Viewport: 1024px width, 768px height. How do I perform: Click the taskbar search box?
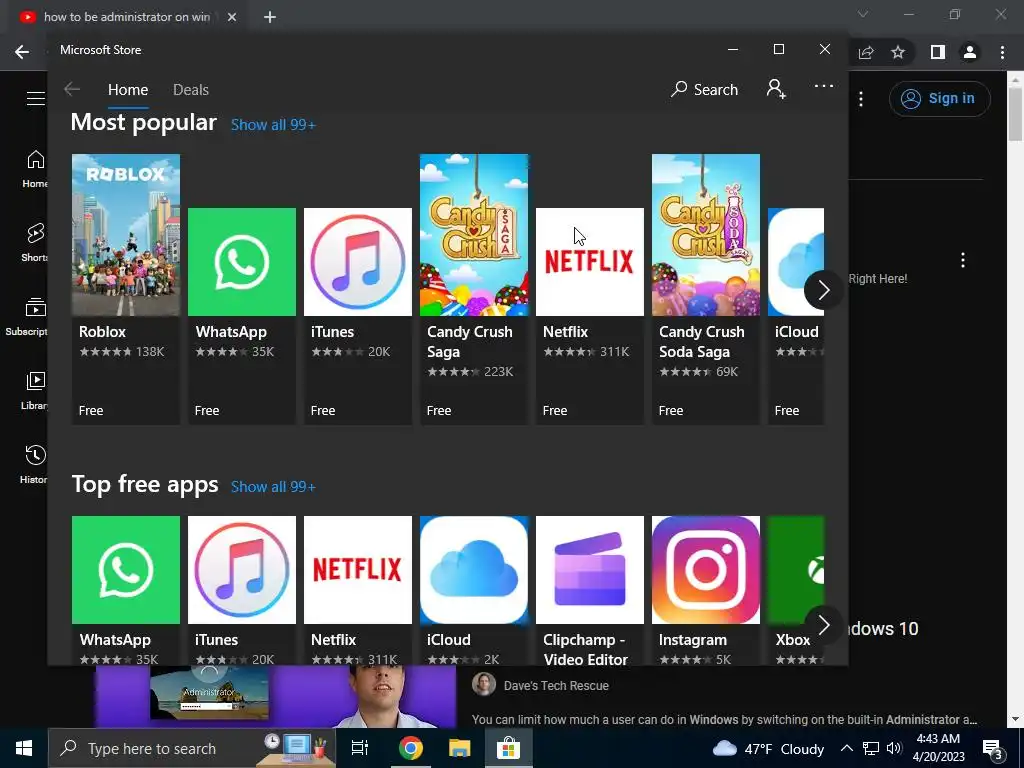(x=192, y=748)
